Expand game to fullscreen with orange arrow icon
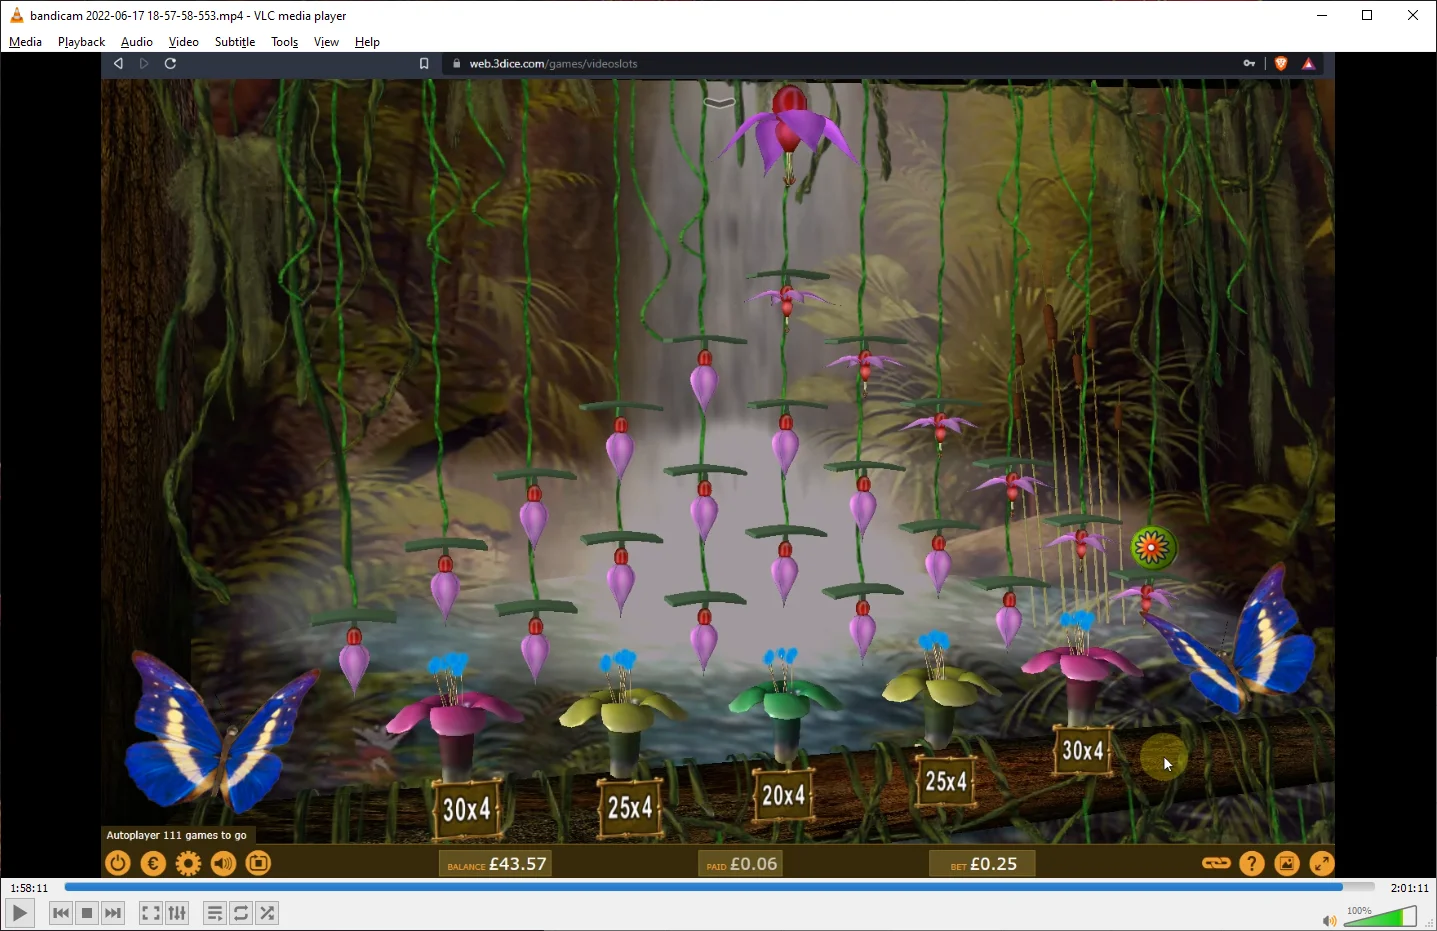The width and height of the screenshot is (1437, 931). point(1321,863)
